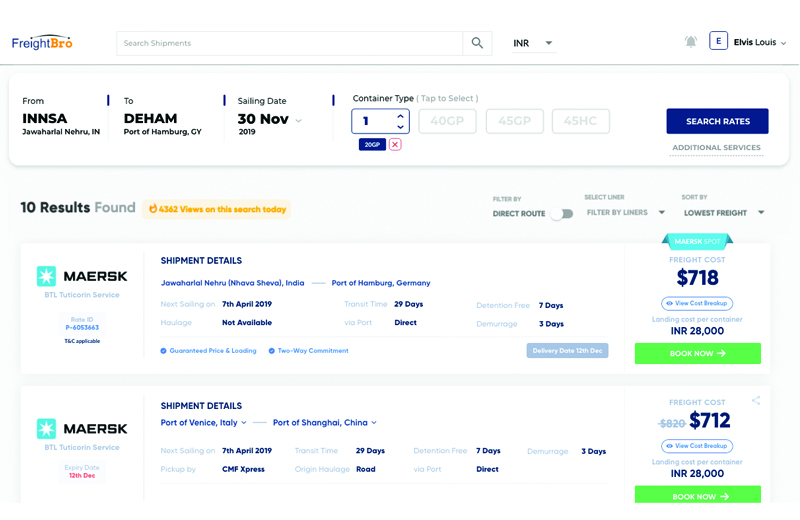Click the share icon on $712 card

756,401
